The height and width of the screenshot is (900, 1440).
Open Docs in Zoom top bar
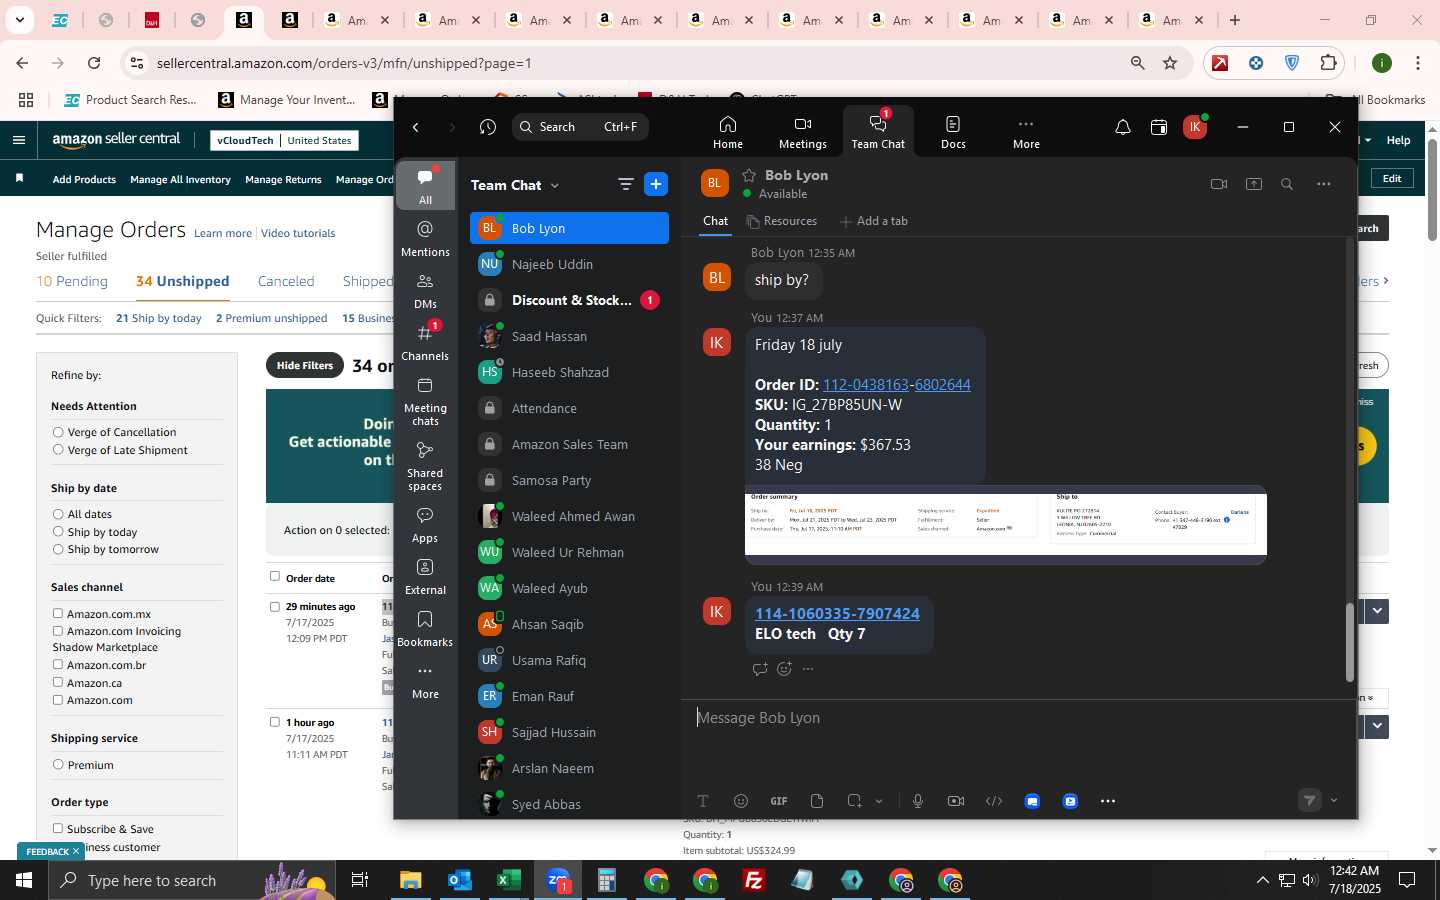pyautogui.click(x=953, y=131)
